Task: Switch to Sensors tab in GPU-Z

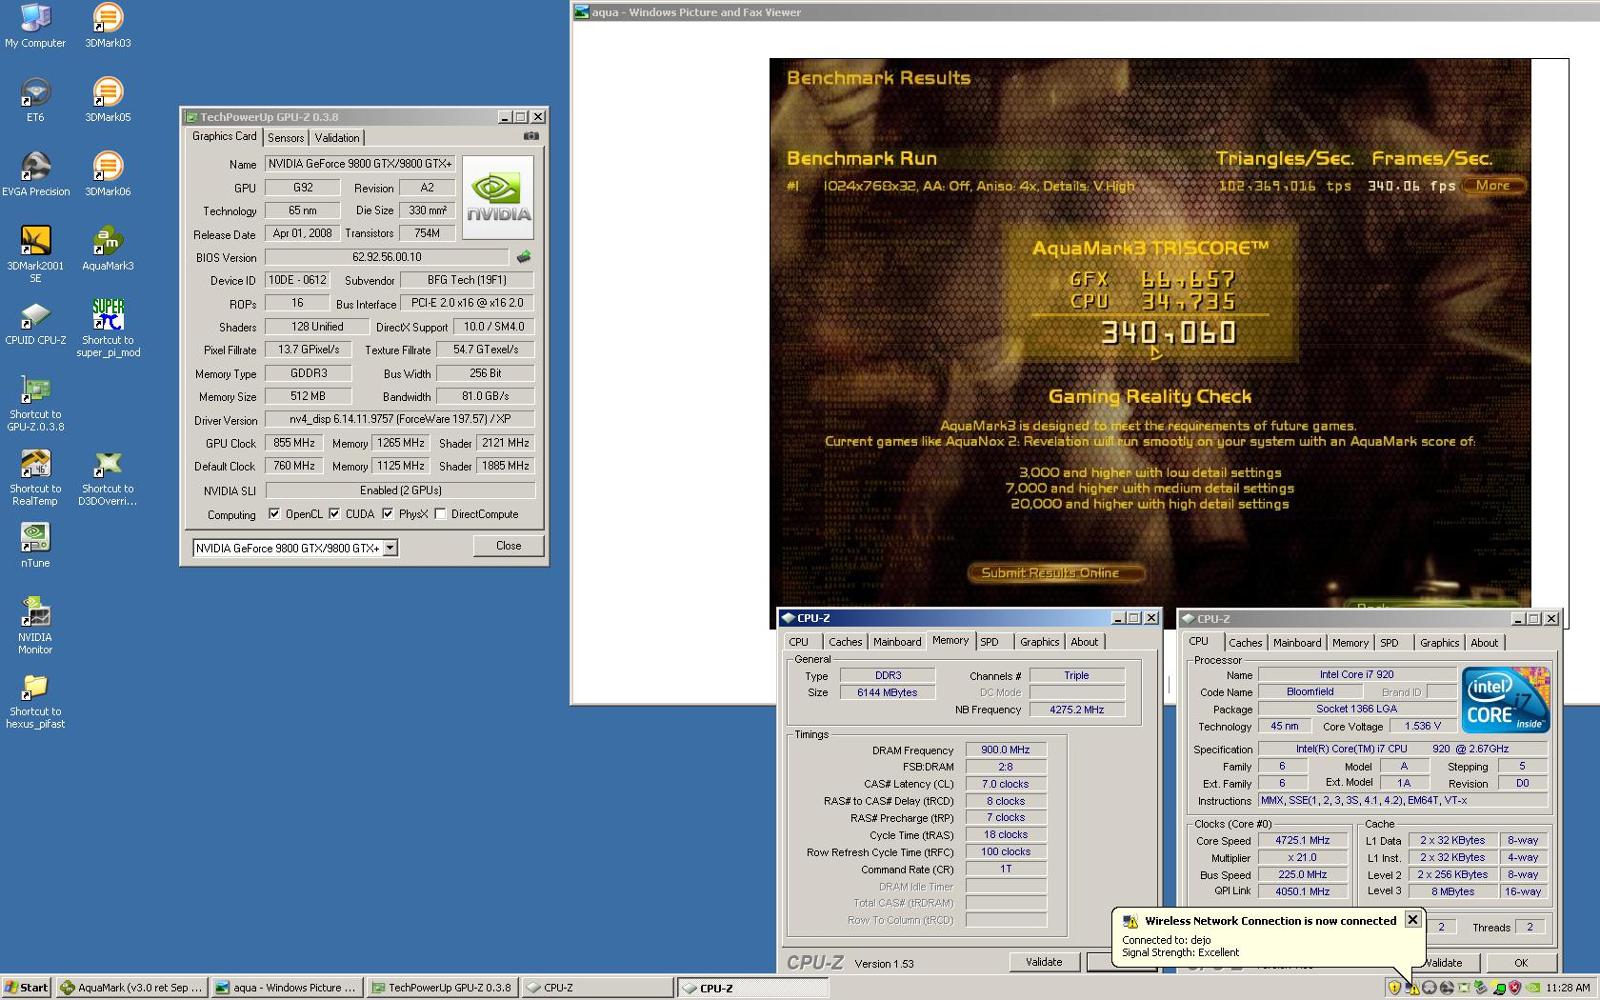Action: click(285, 138)
